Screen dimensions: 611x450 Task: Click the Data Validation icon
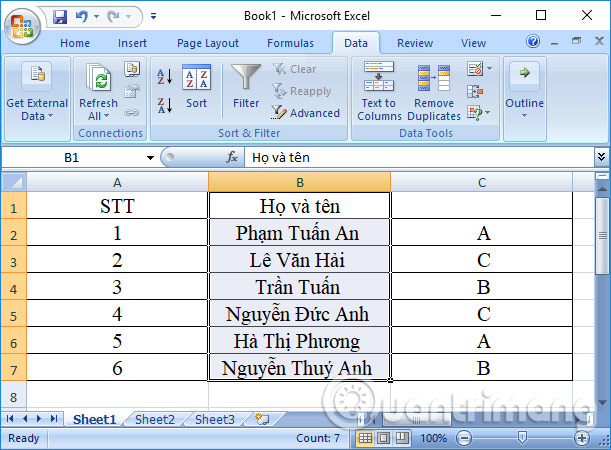(x=475, y=69)
